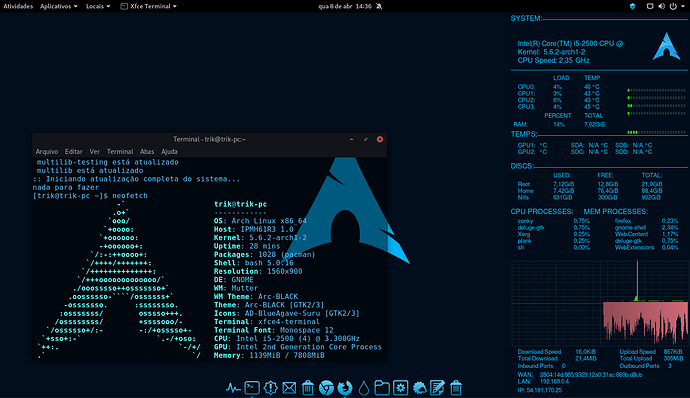Open the file manager folder icon

coord(382,388)
